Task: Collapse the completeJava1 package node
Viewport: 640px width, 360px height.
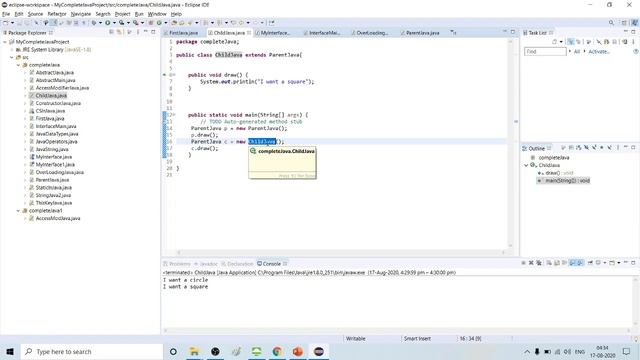Action: pos(18,211)
